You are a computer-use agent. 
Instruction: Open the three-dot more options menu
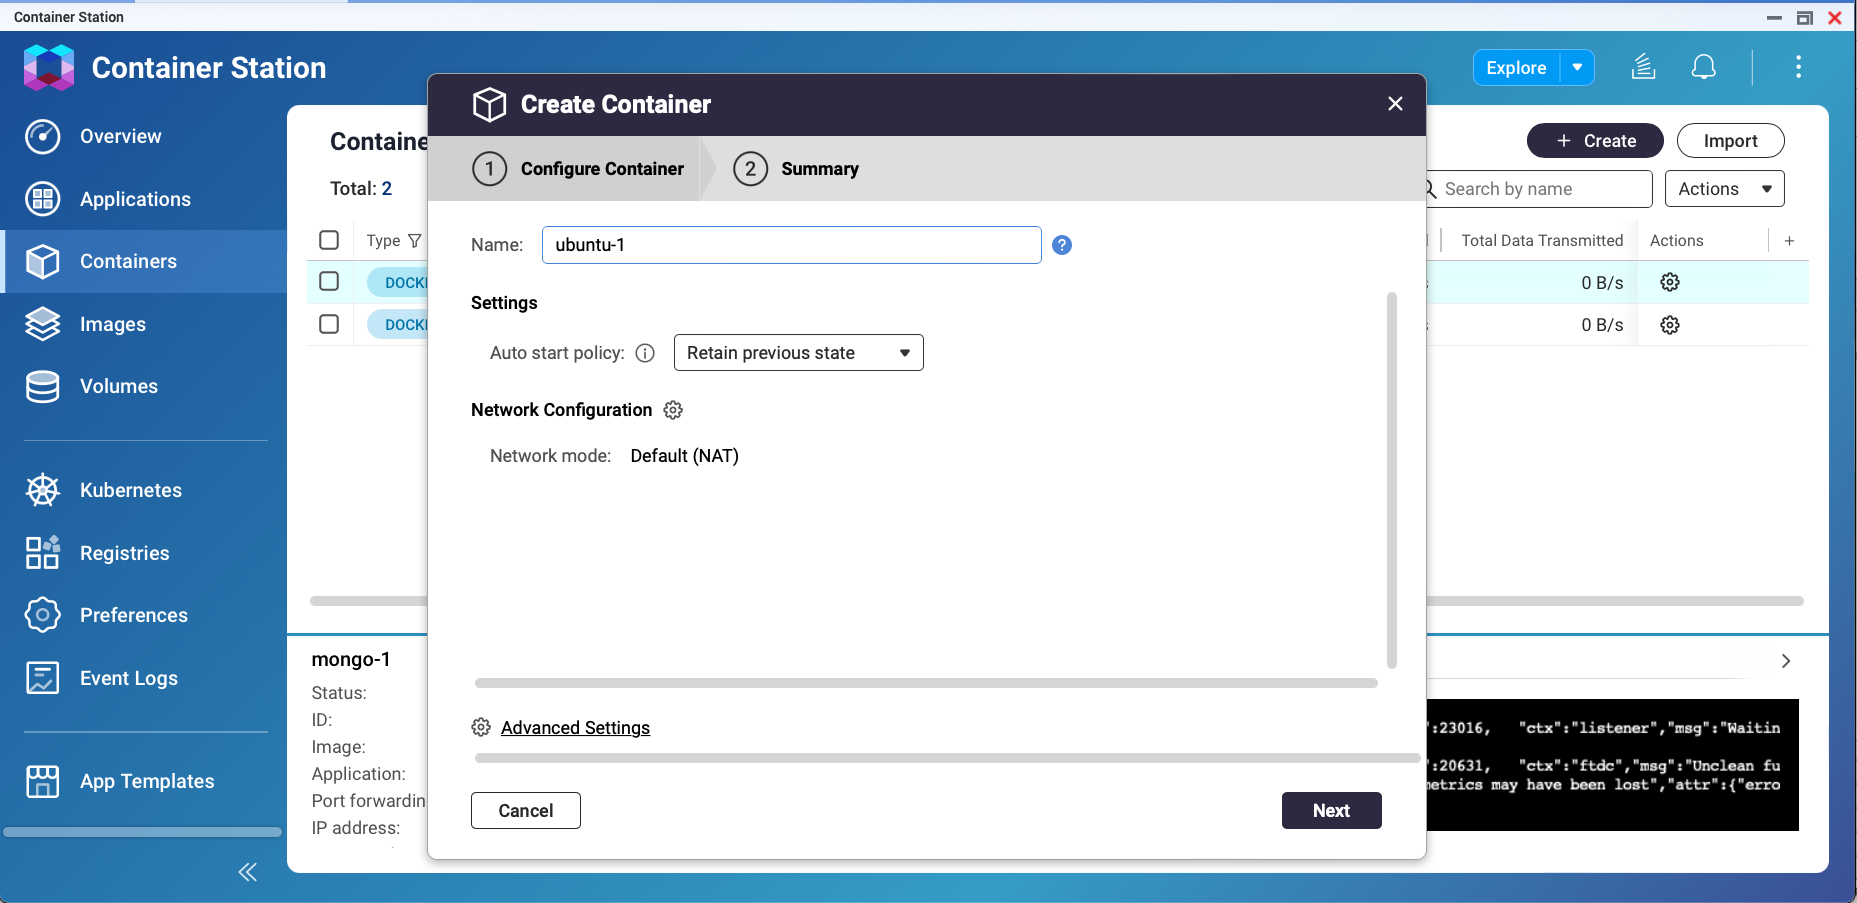[1798, 67]
